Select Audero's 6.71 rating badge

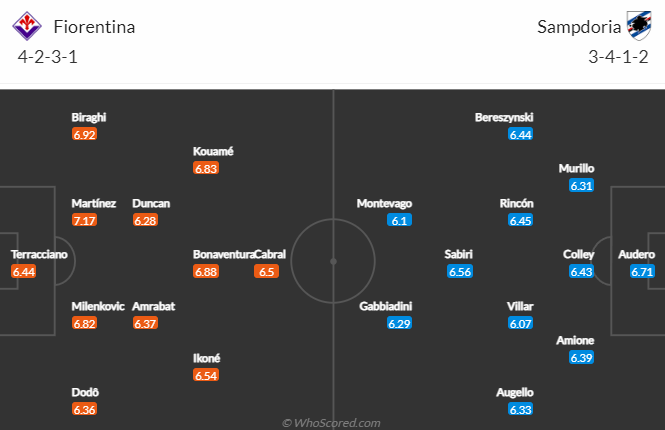642,271
